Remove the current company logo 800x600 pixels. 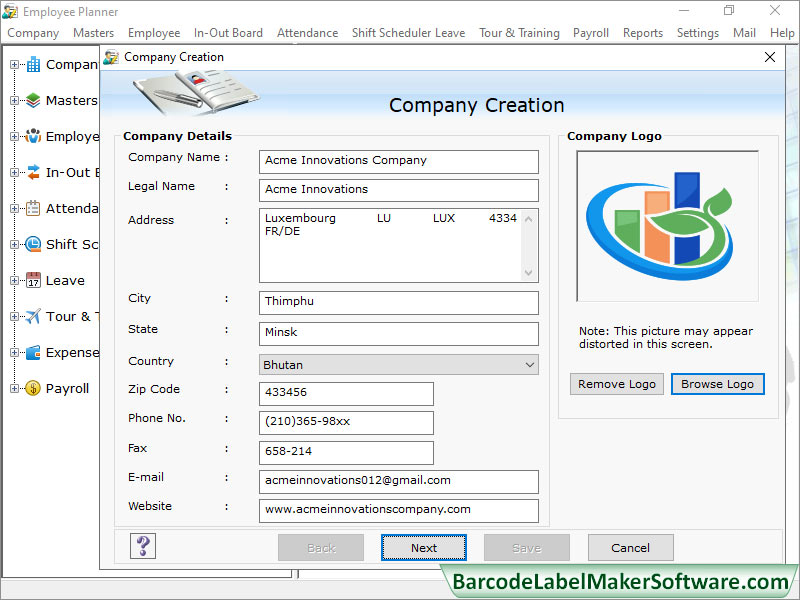pyautogui.click(x=616, y=384)
